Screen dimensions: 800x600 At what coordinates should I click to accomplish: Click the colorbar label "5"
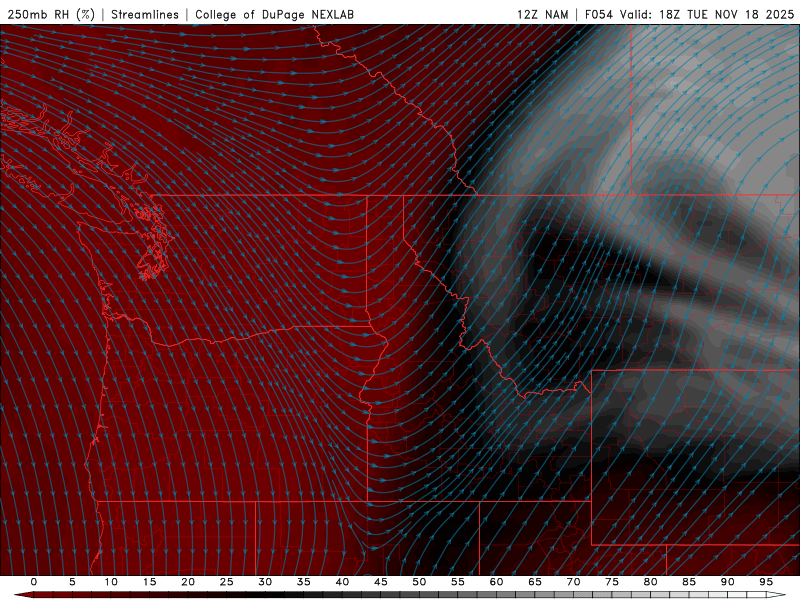72,582
